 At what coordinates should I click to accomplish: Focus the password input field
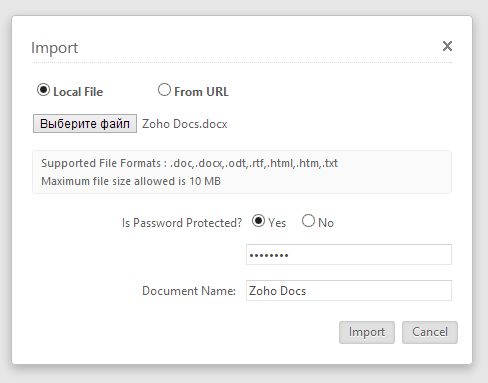coord(349,255)
